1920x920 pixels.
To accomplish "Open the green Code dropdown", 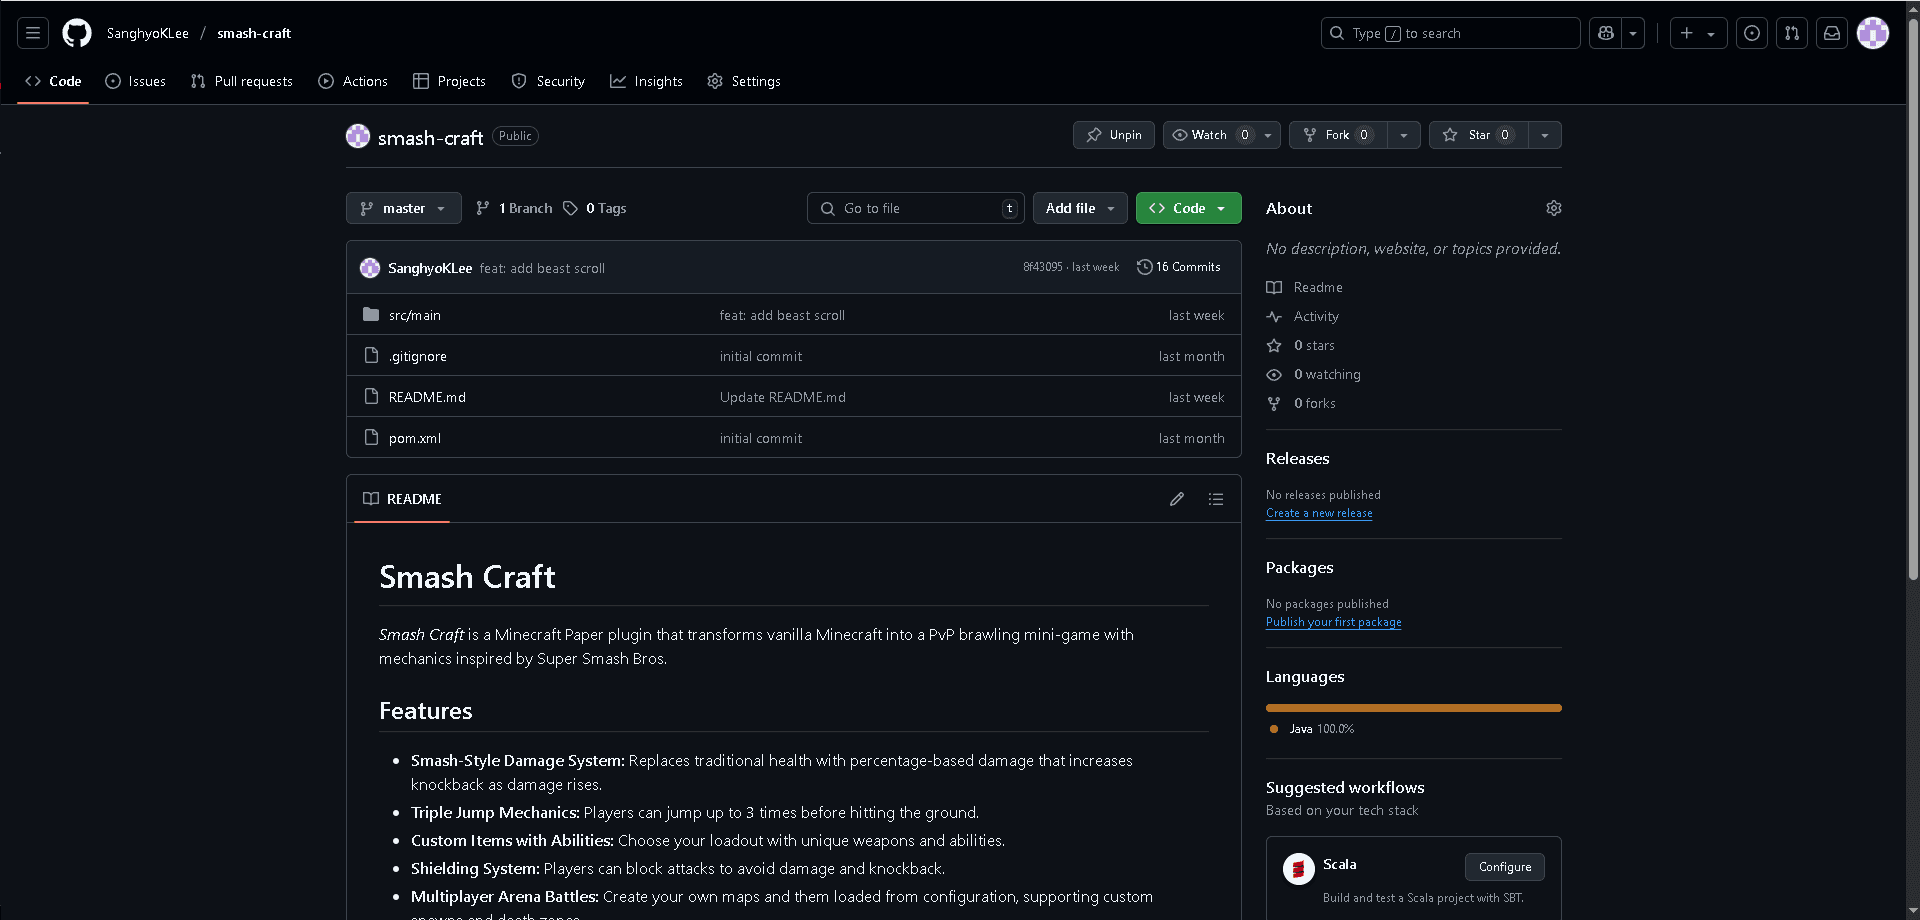I will click(x=1188, y=208).
